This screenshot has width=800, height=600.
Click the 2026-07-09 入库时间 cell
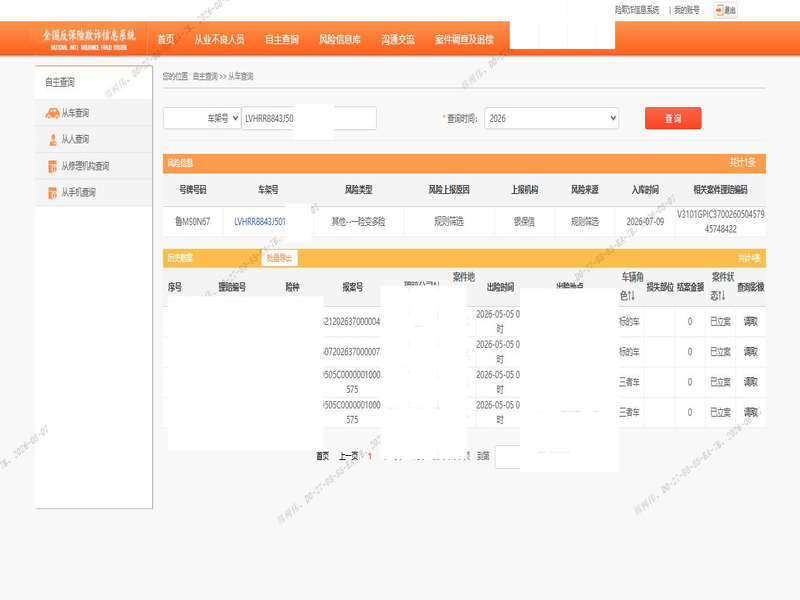[645, 221]
